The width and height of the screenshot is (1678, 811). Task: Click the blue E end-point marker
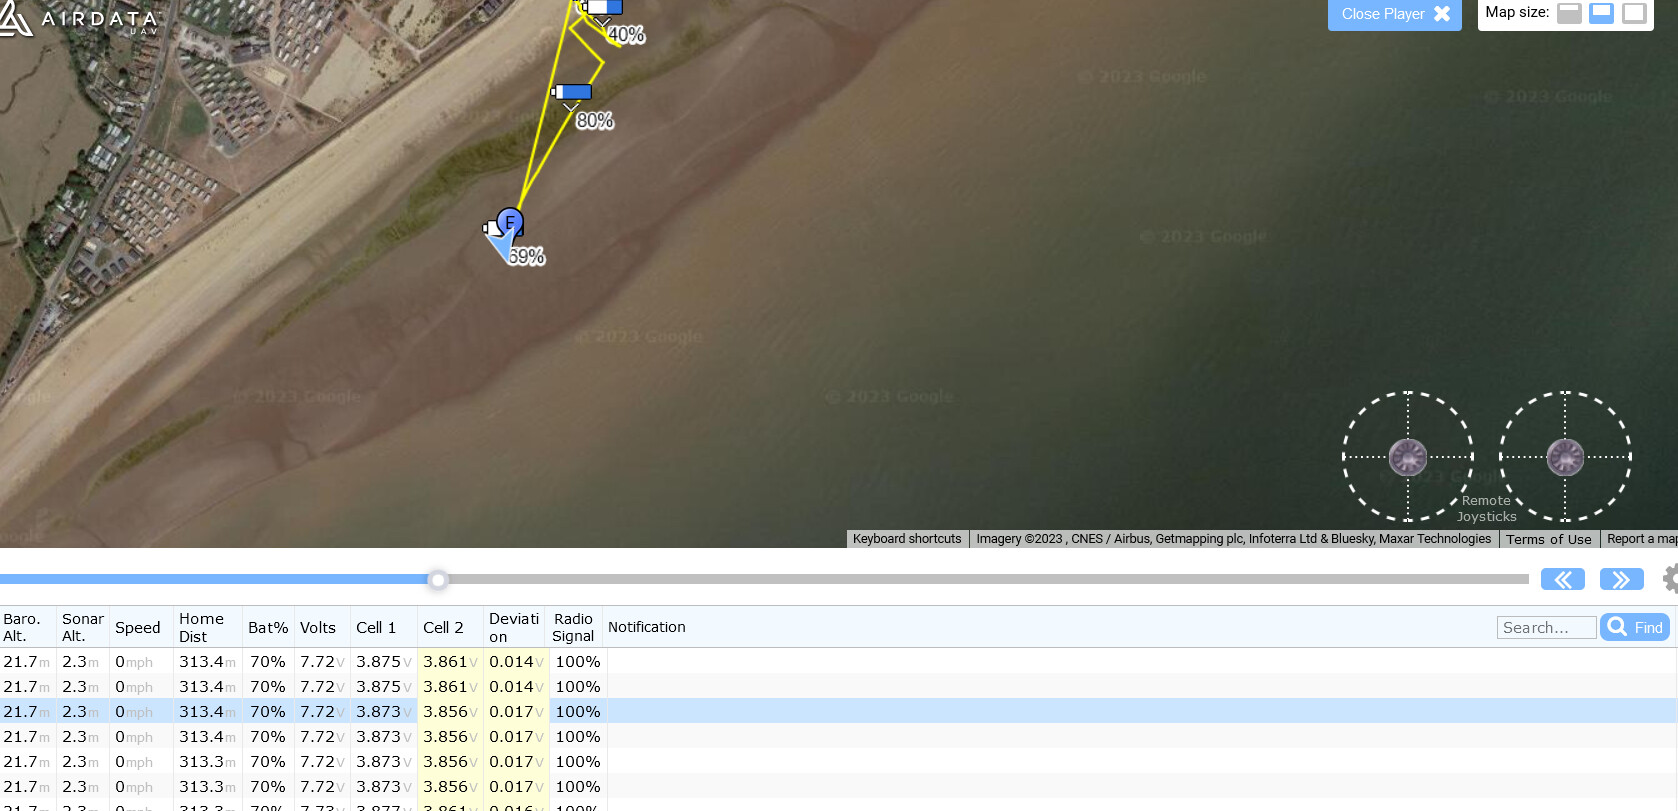point(510,221)
